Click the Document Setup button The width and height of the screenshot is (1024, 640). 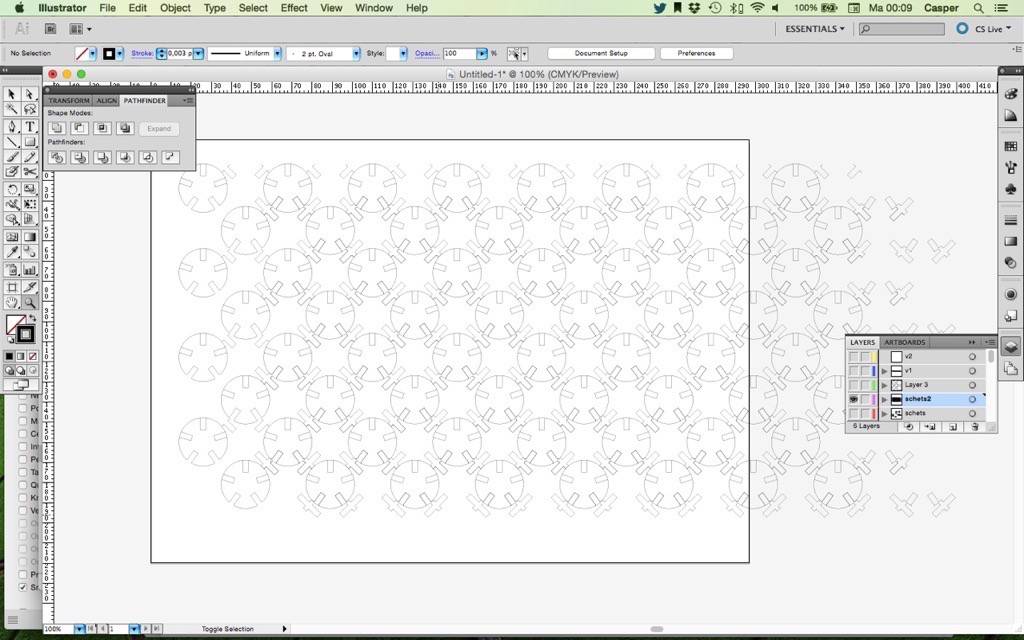[601, 54]
